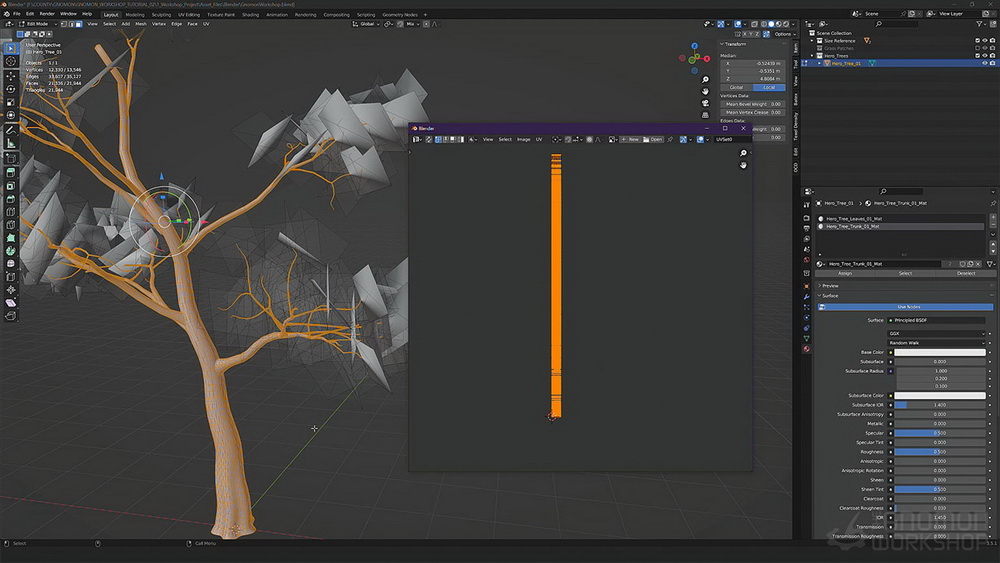Select Hero_Tree_Leaves_01_Mat material slot
This screenshot has height=563, width=1000.
click(901, 219)
